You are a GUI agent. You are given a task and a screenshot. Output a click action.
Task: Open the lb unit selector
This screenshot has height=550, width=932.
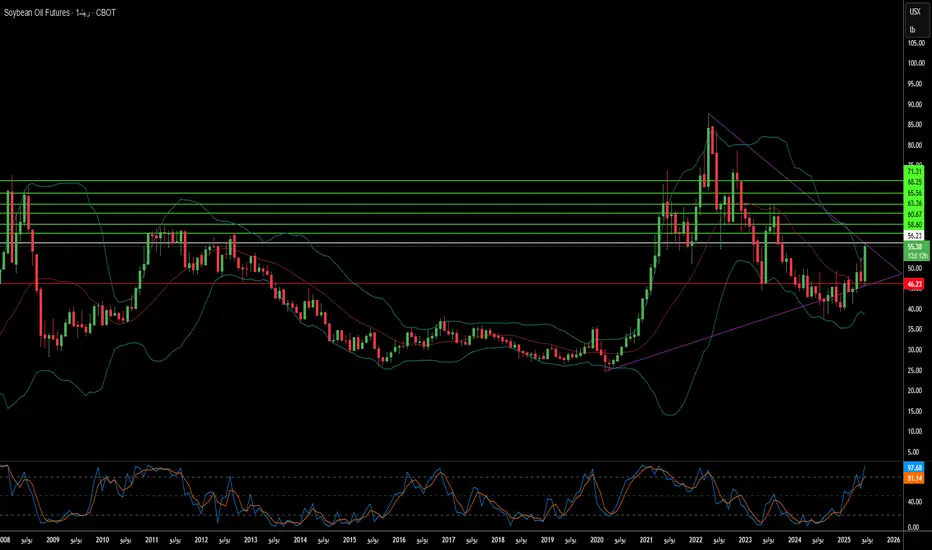[912, 29]
